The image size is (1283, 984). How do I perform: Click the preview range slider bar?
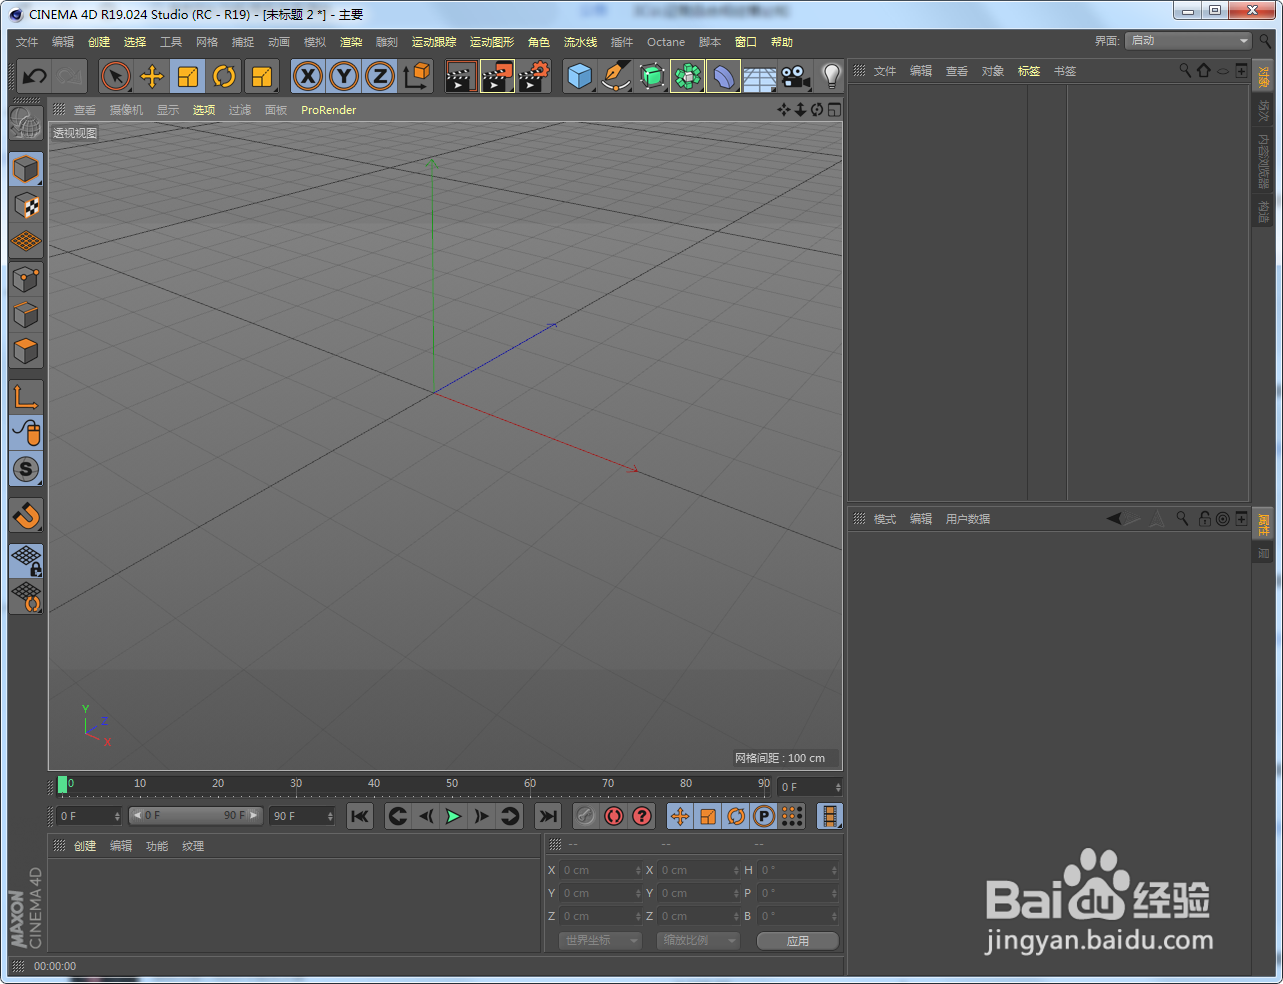[196, 816]
